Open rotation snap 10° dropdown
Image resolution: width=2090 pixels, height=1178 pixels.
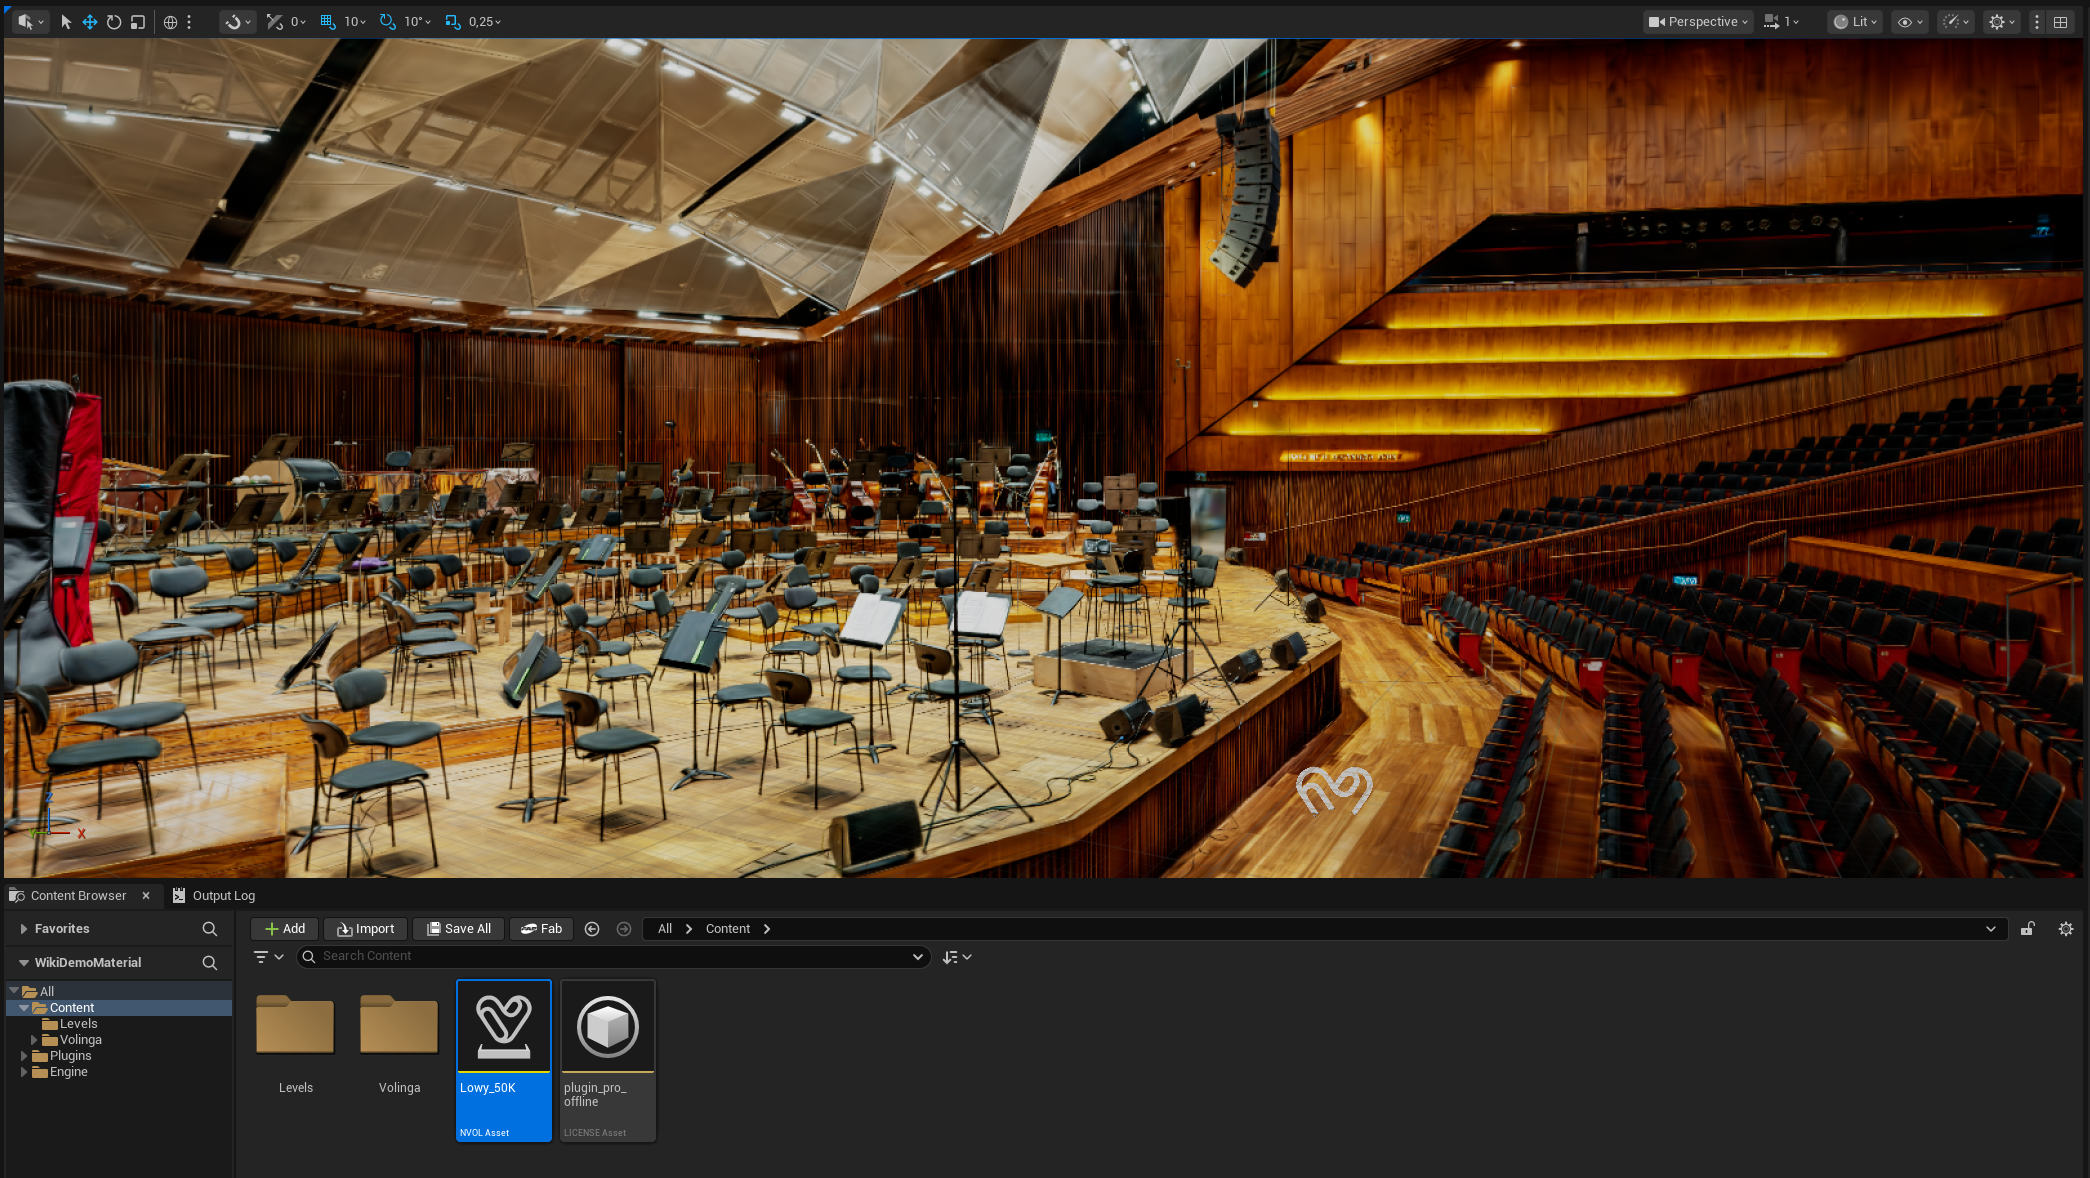coord(418,22)
